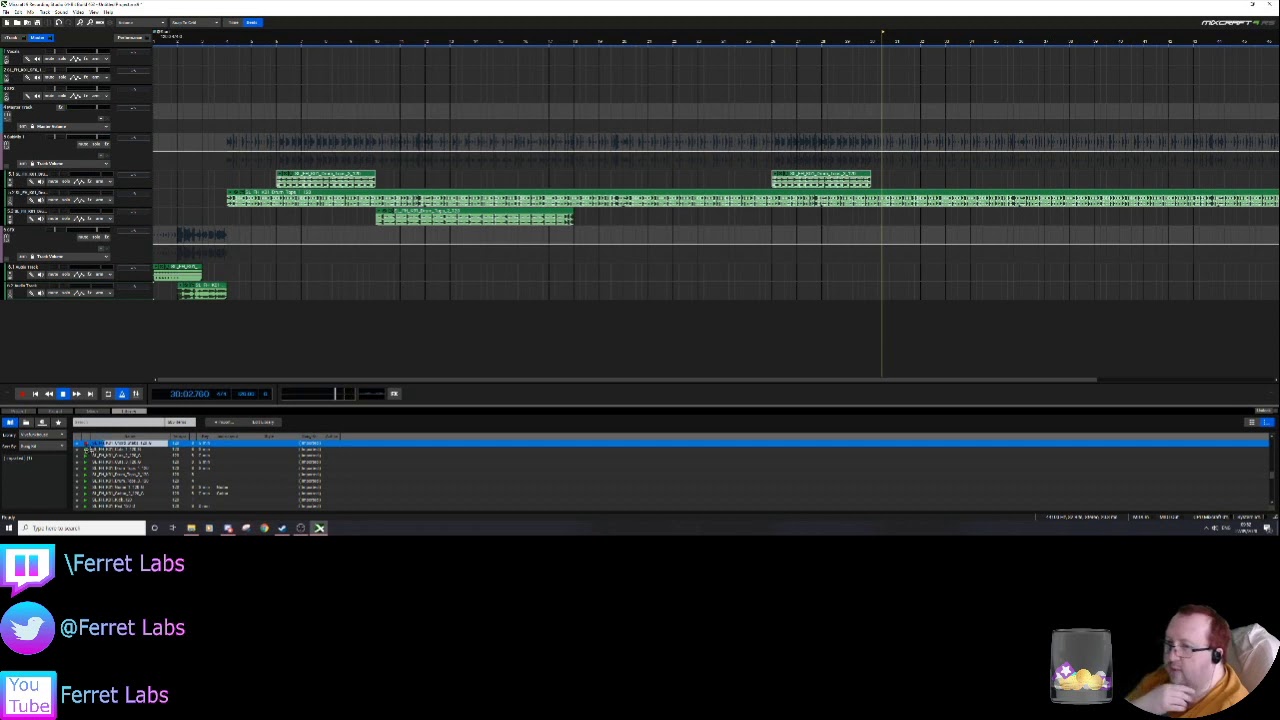Click the Performance button
The image size is (1280, 720).
click(131, 38)
